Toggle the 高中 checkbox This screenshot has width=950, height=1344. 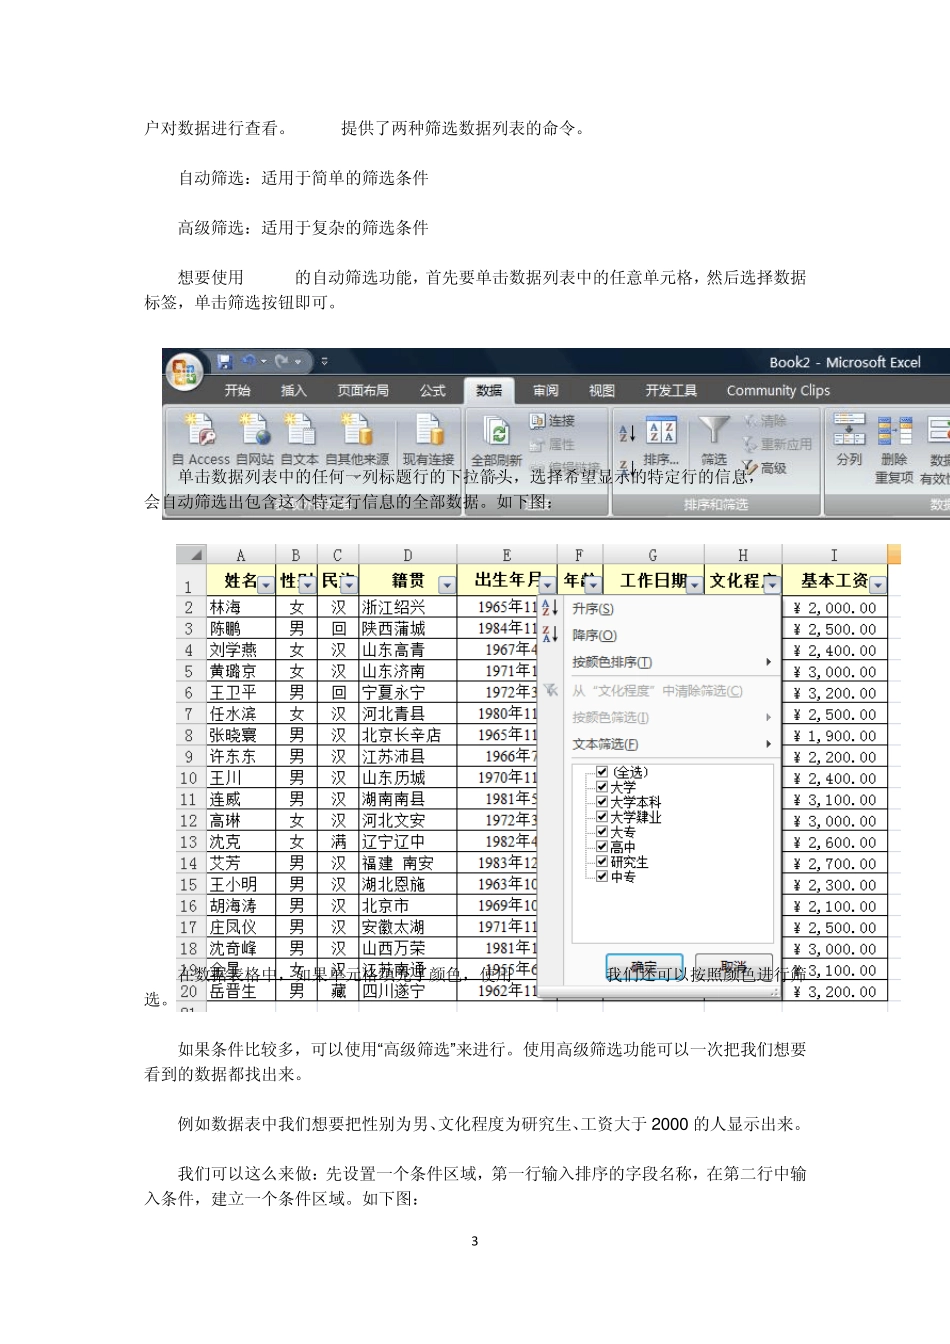tap(602, 846)
